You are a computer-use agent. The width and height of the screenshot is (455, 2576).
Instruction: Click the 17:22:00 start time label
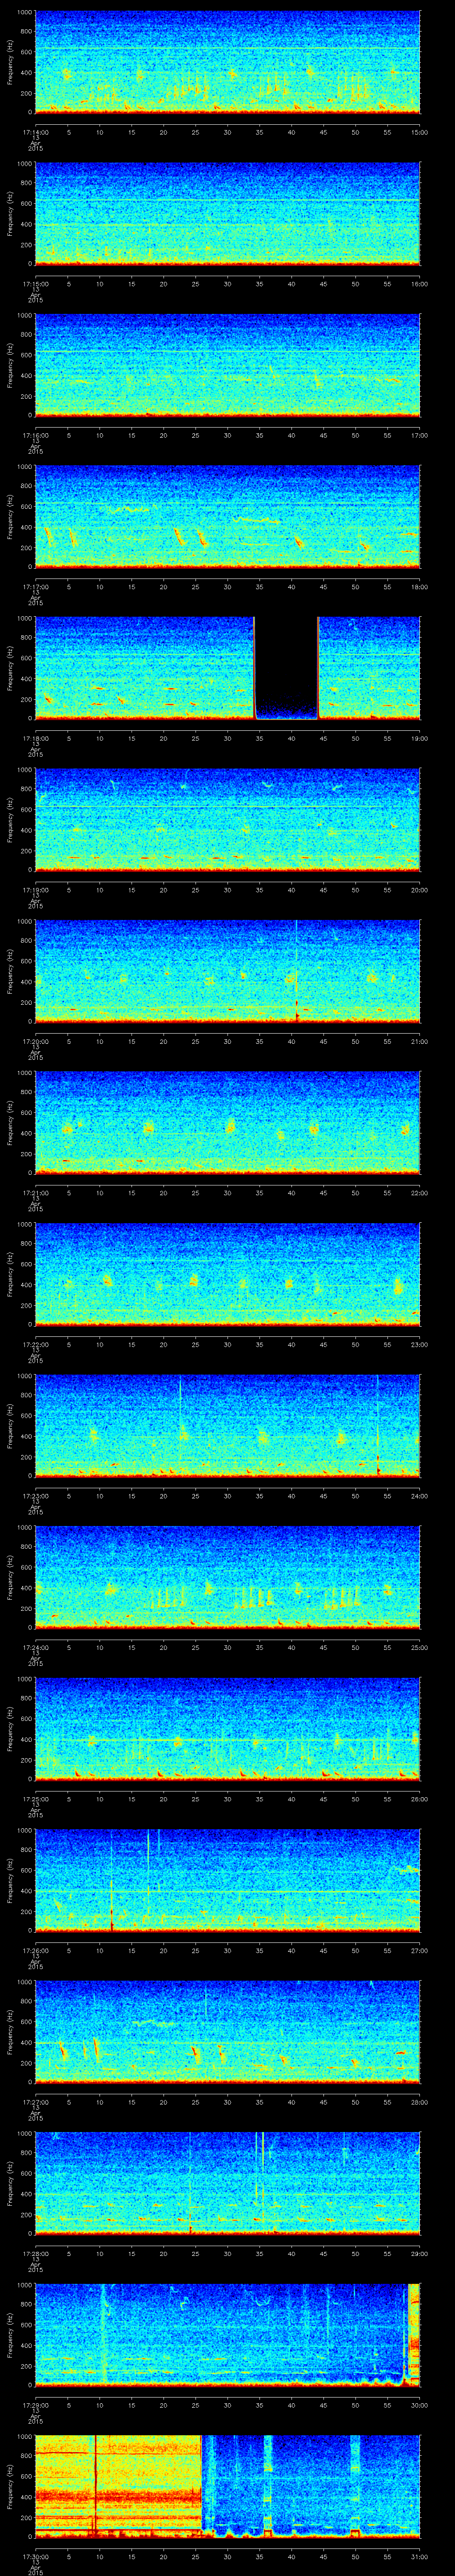click(35, 1344)
